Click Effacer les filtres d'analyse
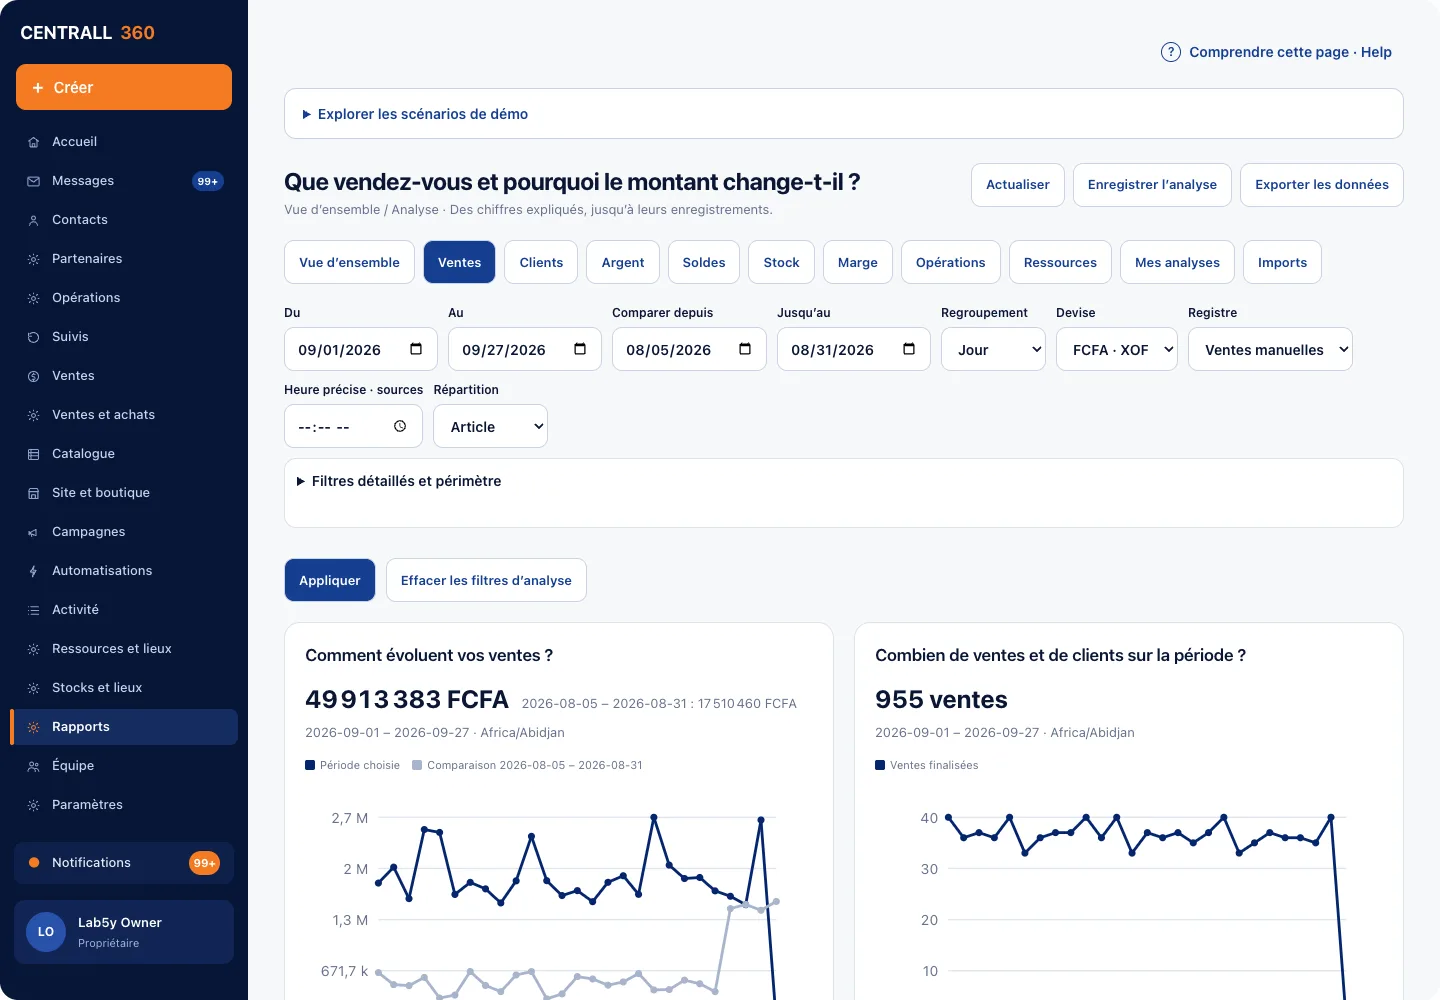 pos(486,580)
